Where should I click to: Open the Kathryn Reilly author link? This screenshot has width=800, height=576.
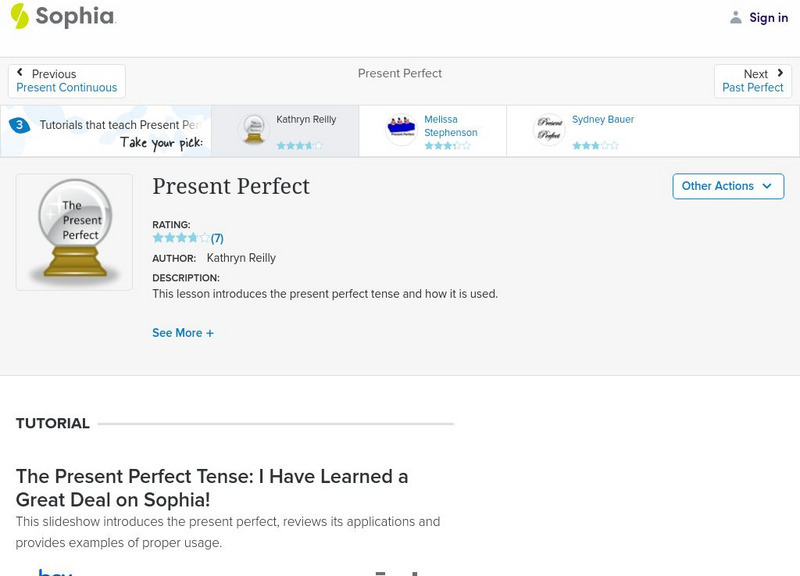(239, 257)
